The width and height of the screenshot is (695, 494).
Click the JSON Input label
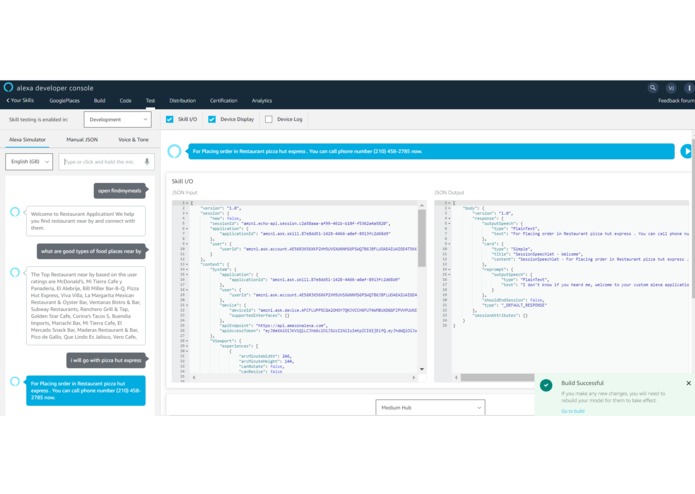(184, 192)
